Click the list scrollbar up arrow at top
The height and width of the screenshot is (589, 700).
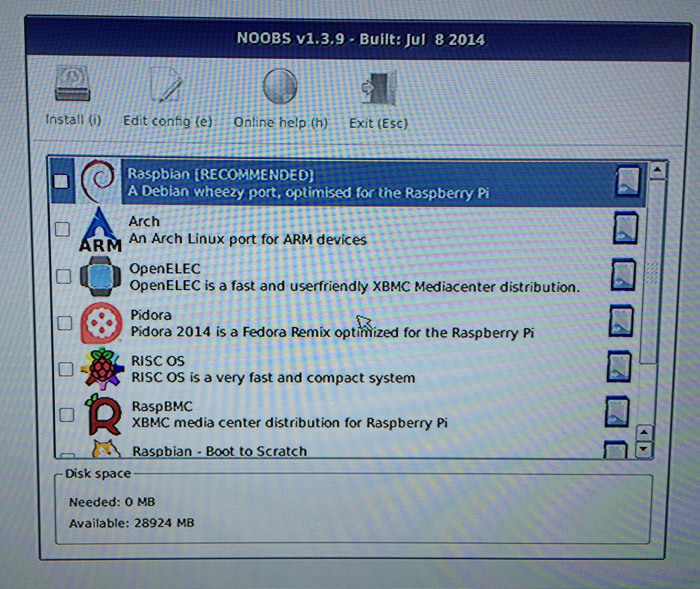coord(658,170)
